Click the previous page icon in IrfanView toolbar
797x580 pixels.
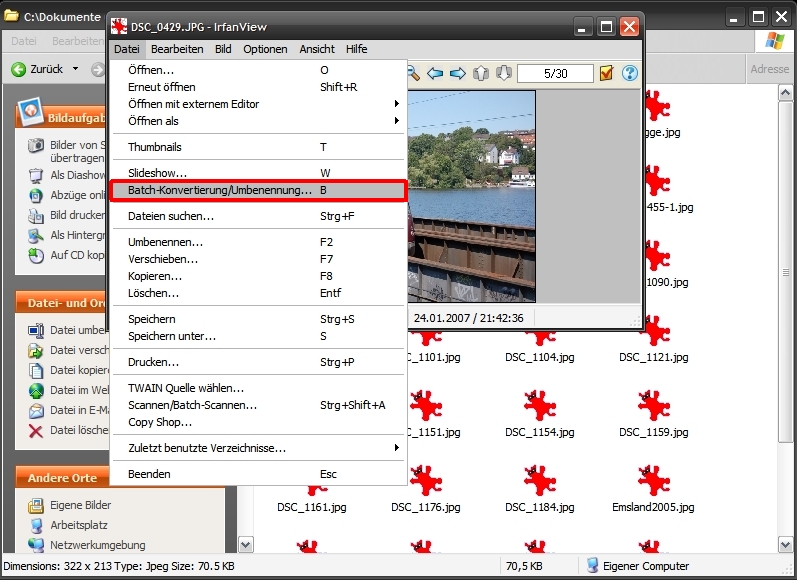pyautogui.click(x=481, y=73)
